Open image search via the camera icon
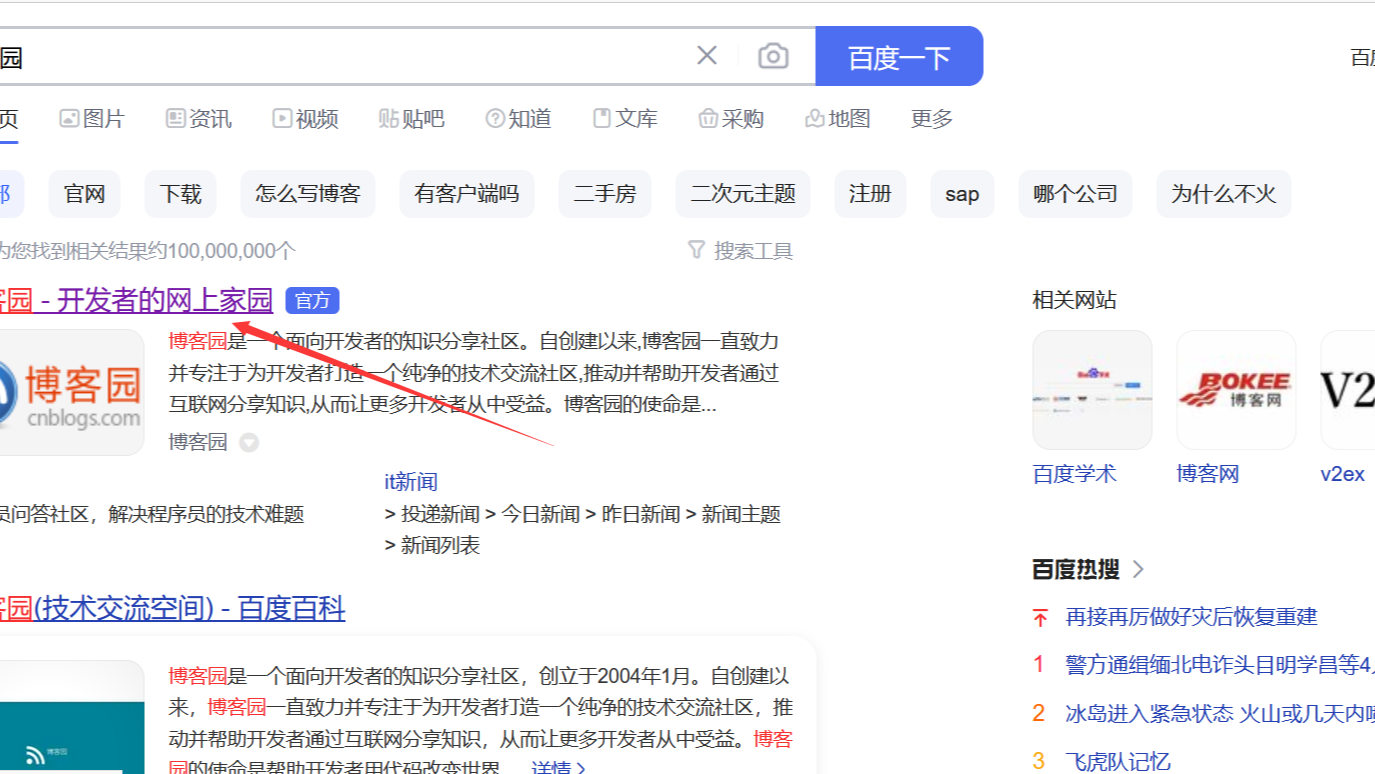This screenshot has height=774, width=1375. click(x=773, y=56)
